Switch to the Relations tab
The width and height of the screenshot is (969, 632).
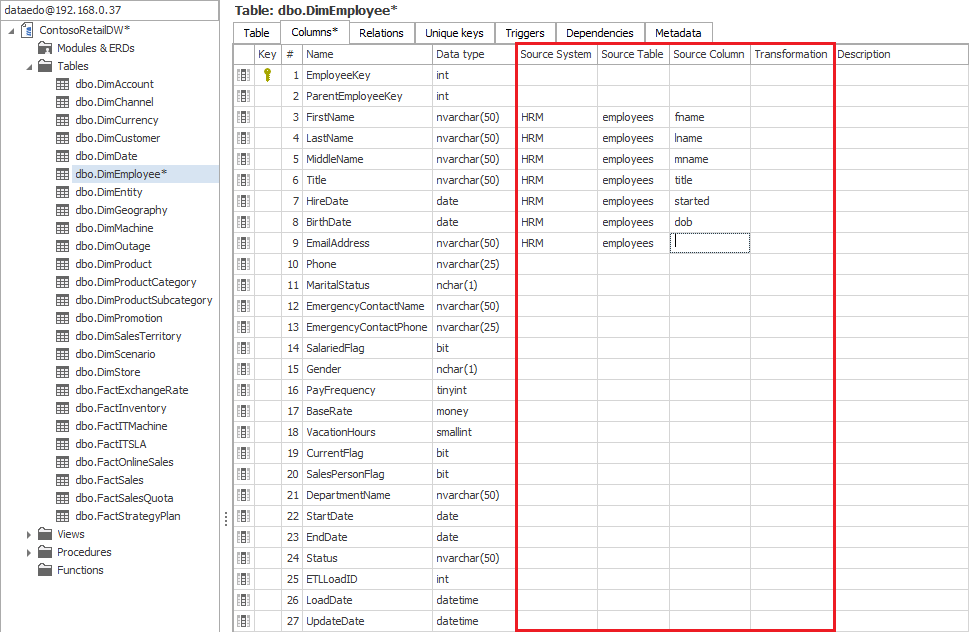tap(381, 33)
